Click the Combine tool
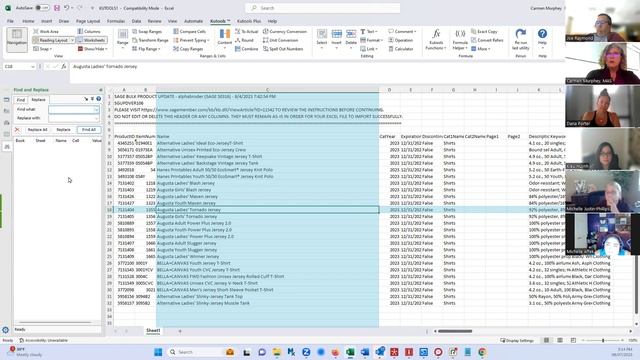This screenshot has width=640, height=360. [x=247, y=49]
